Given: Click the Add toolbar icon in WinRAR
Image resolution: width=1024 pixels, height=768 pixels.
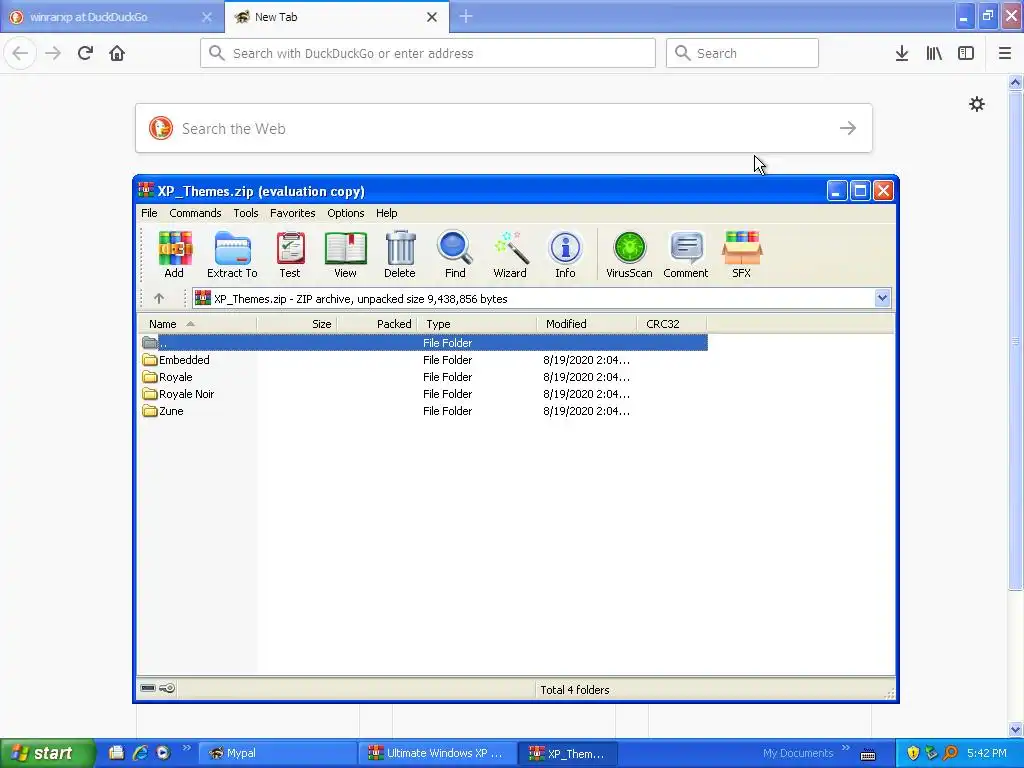Looking at the screenshot, I should point(174,254).
